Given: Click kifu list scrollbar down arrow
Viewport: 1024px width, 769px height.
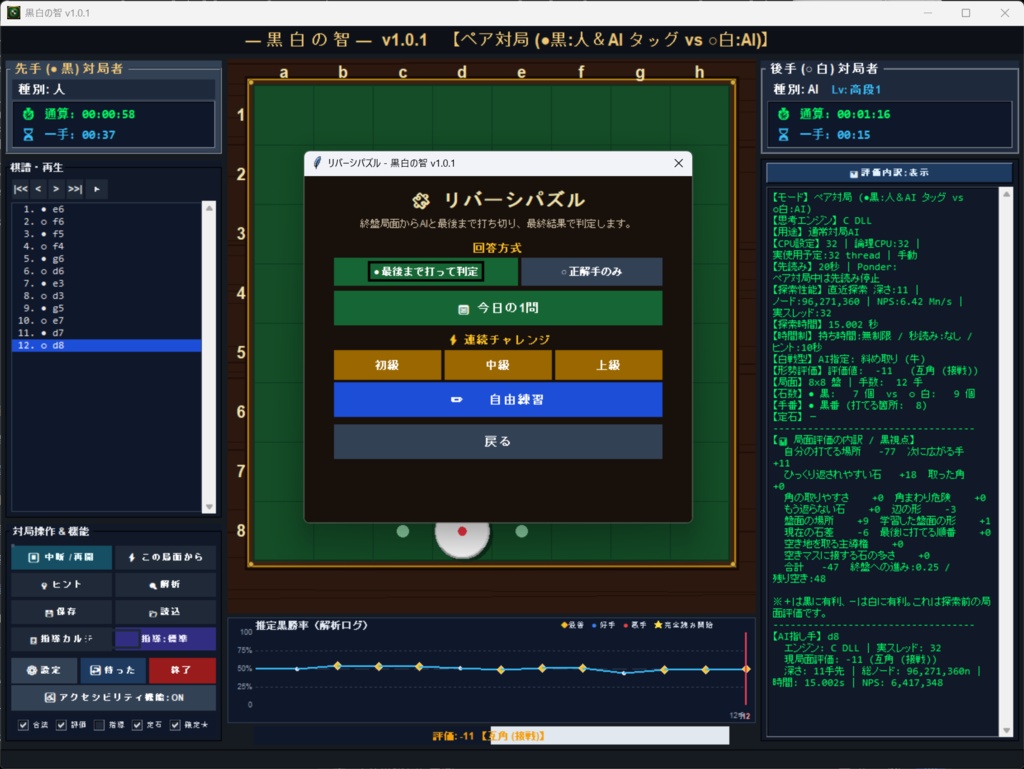Looking at the screenshot, I should (x=209, y=507).
